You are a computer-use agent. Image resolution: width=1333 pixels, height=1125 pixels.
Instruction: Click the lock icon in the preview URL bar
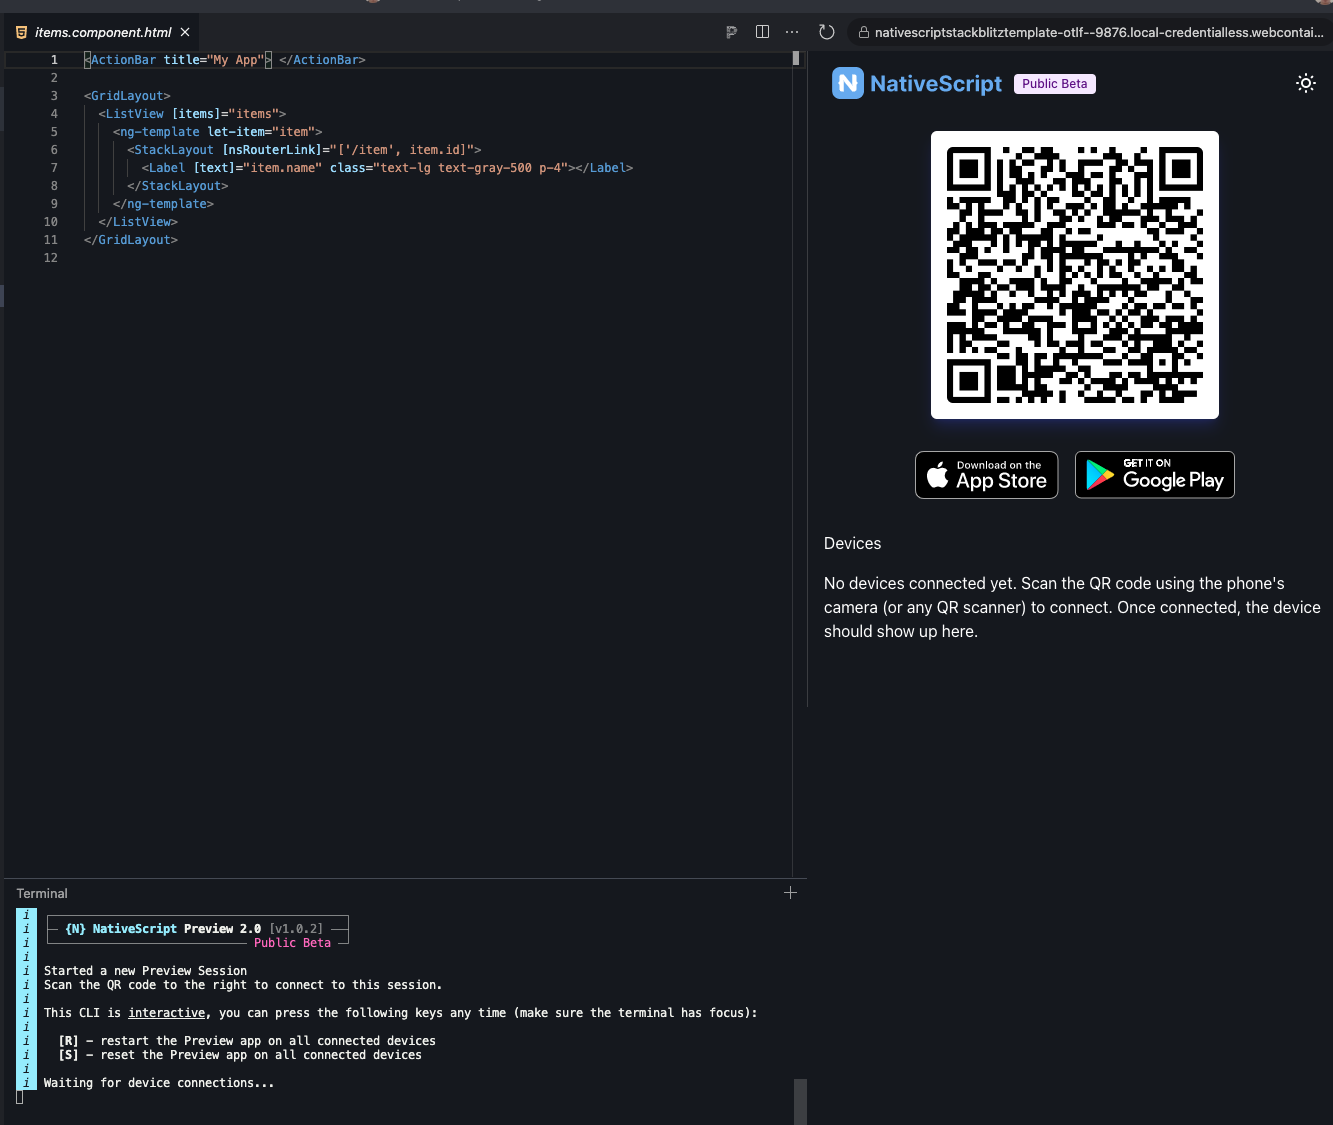click(x=864, y=33)
